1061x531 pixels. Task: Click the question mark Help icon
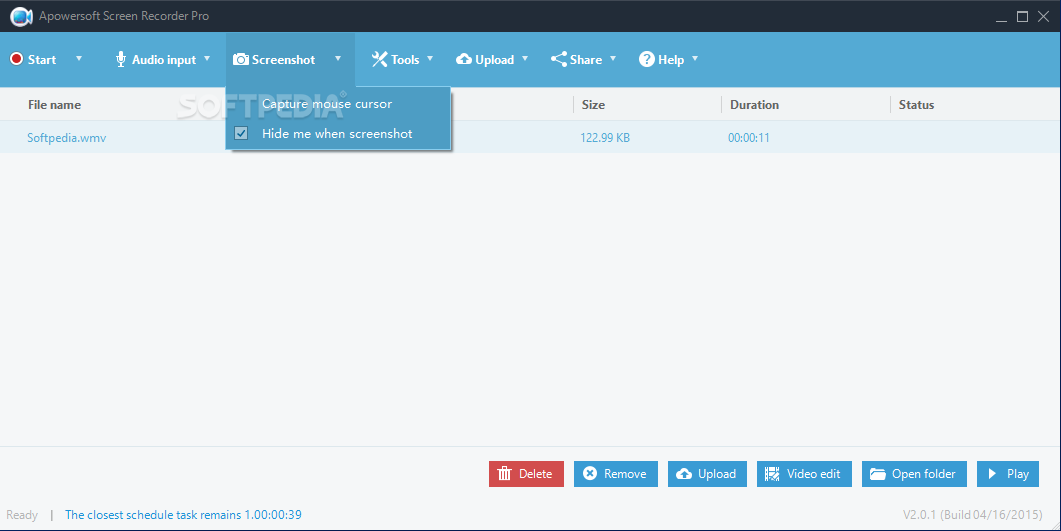[x=647, y=60]
